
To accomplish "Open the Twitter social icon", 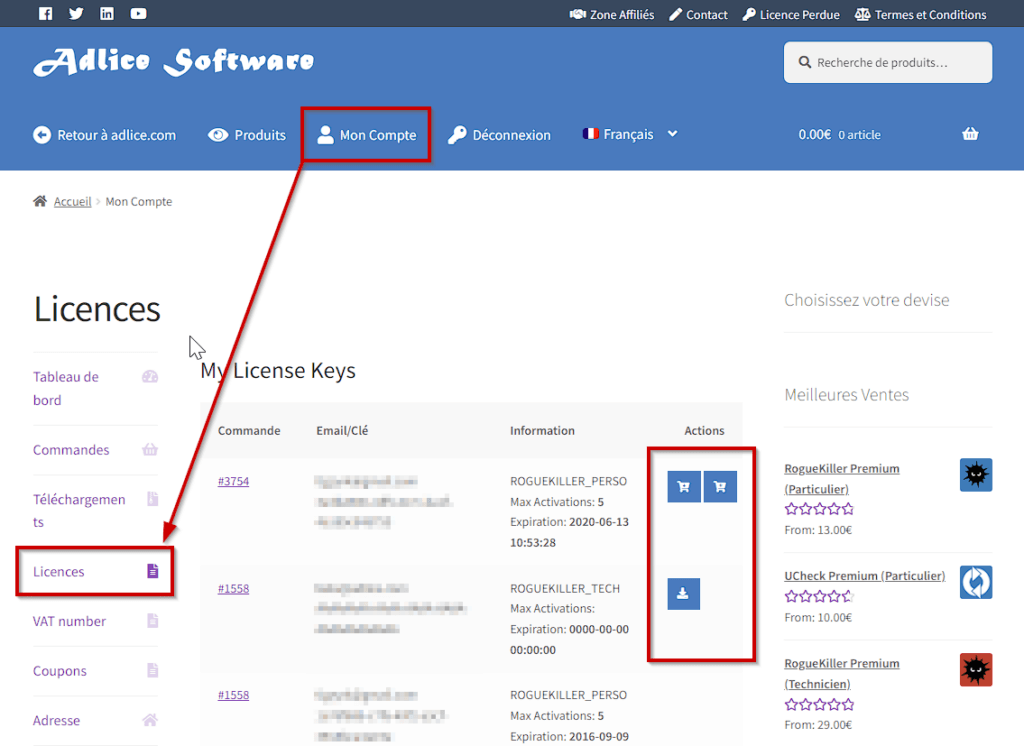I will pyautogui.click(x=76, y=14).
